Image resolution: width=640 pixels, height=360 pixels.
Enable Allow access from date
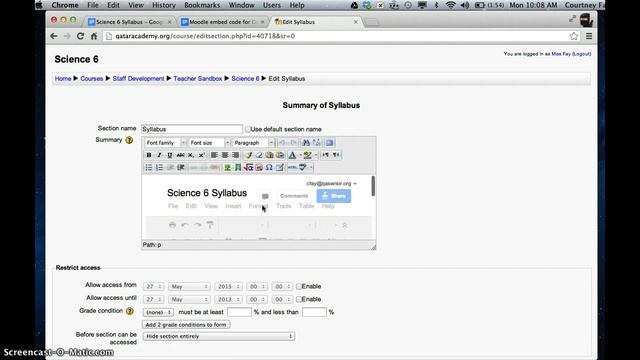298,286
